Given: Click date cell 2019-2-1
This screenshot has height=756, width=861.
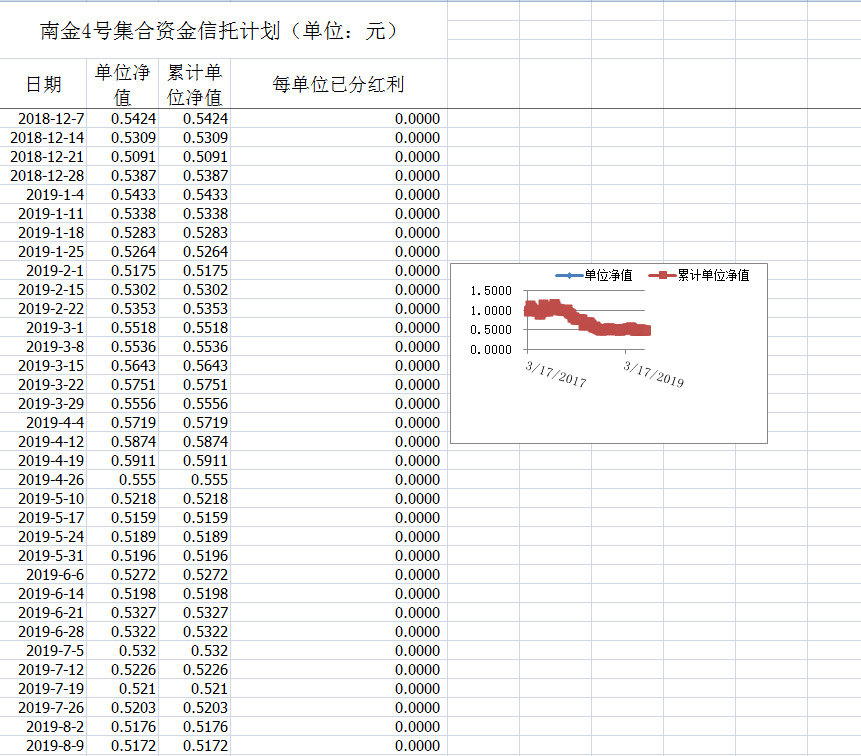Looking at the screenshot, I should [x=43, y=271].
